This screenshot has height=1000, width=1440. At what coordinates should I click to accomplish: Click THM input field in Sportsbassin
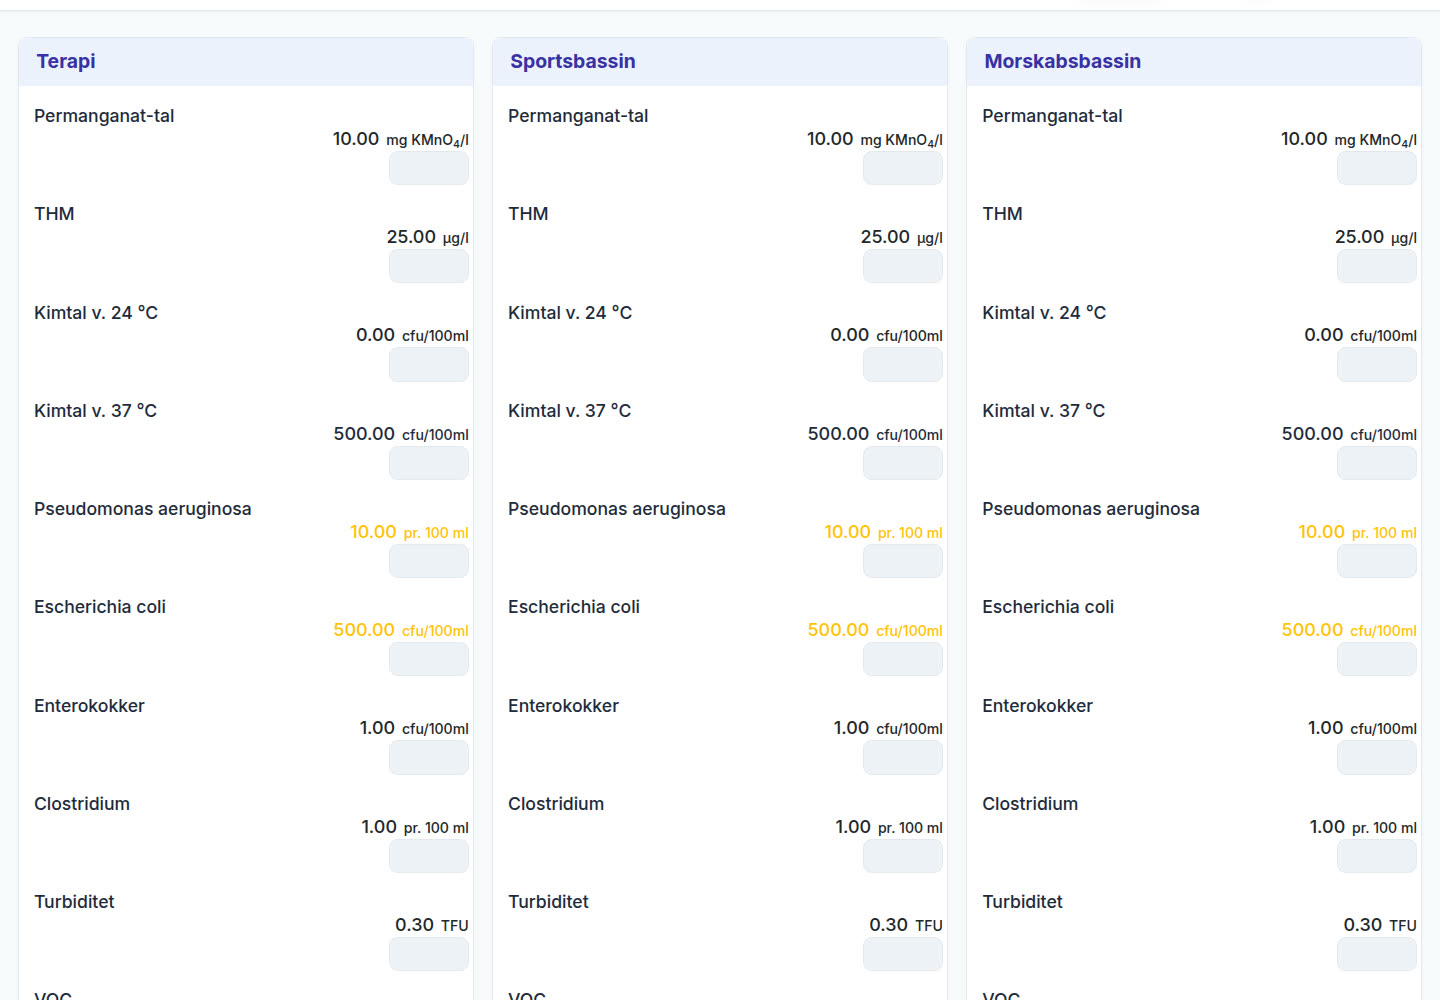pyautogui.click(x=902, y=267)
